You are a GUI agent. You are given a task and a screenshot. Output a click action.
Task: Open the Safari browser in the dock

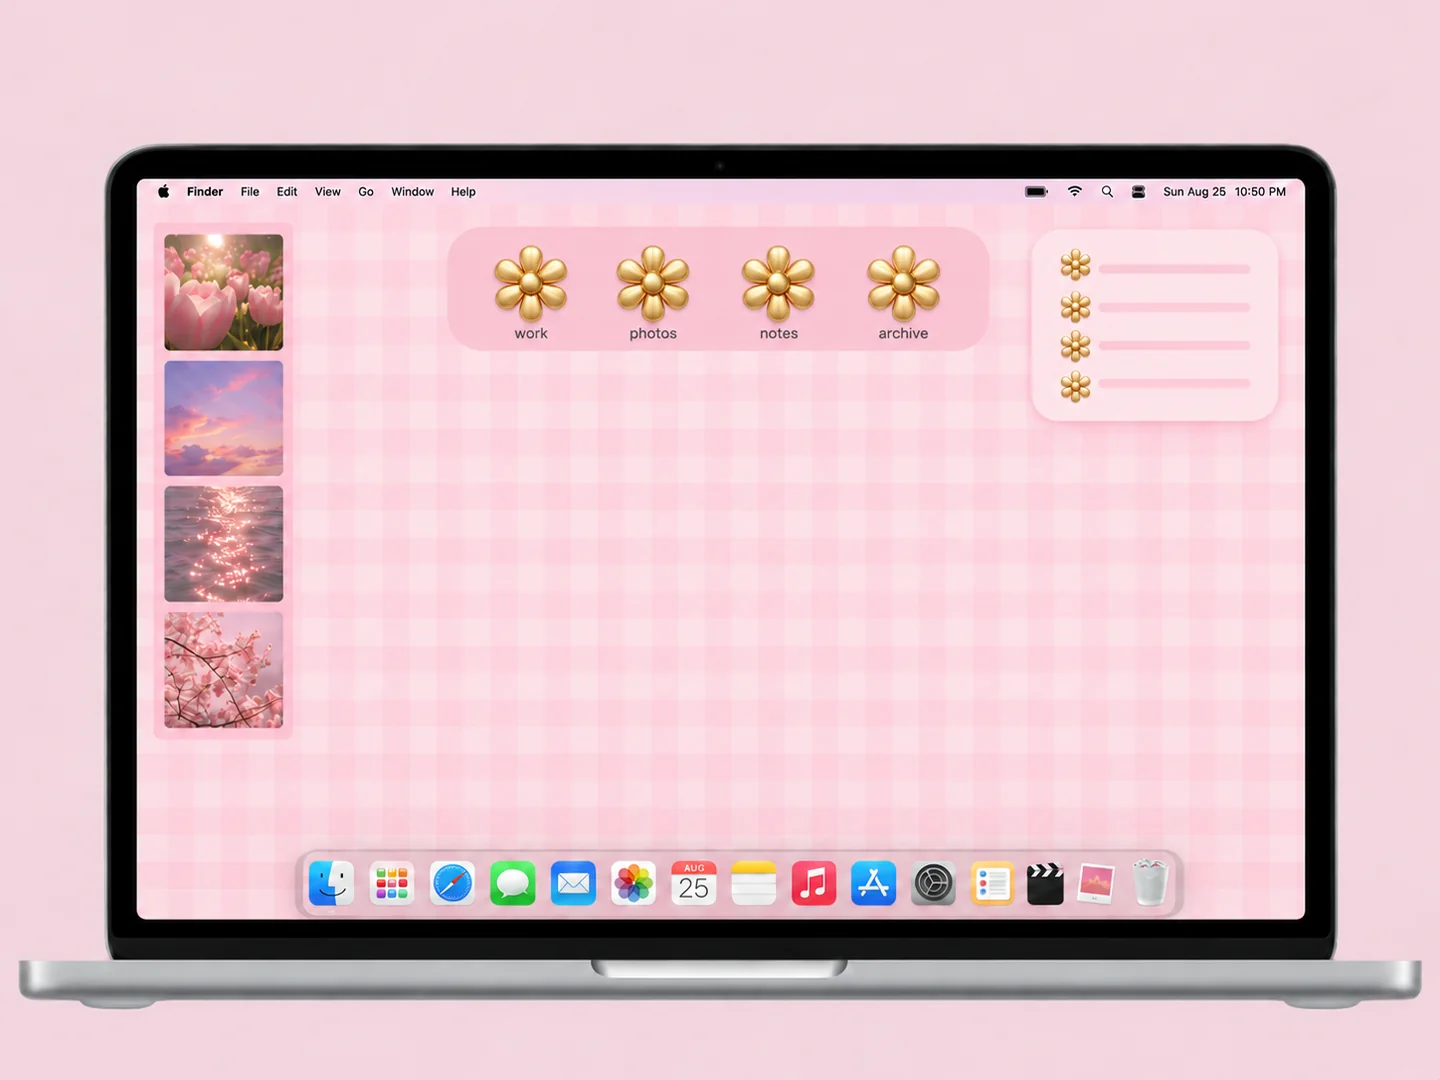point(452,884)
